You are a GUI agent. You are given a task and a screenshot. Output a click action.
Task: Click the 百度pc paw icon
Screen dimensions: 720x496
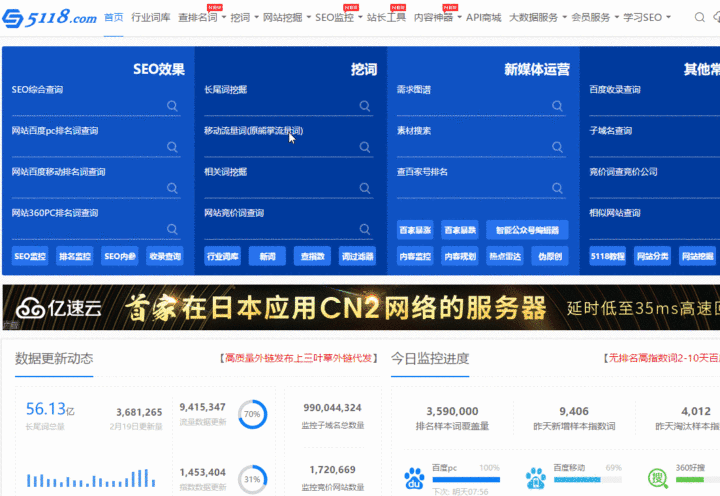414,478
